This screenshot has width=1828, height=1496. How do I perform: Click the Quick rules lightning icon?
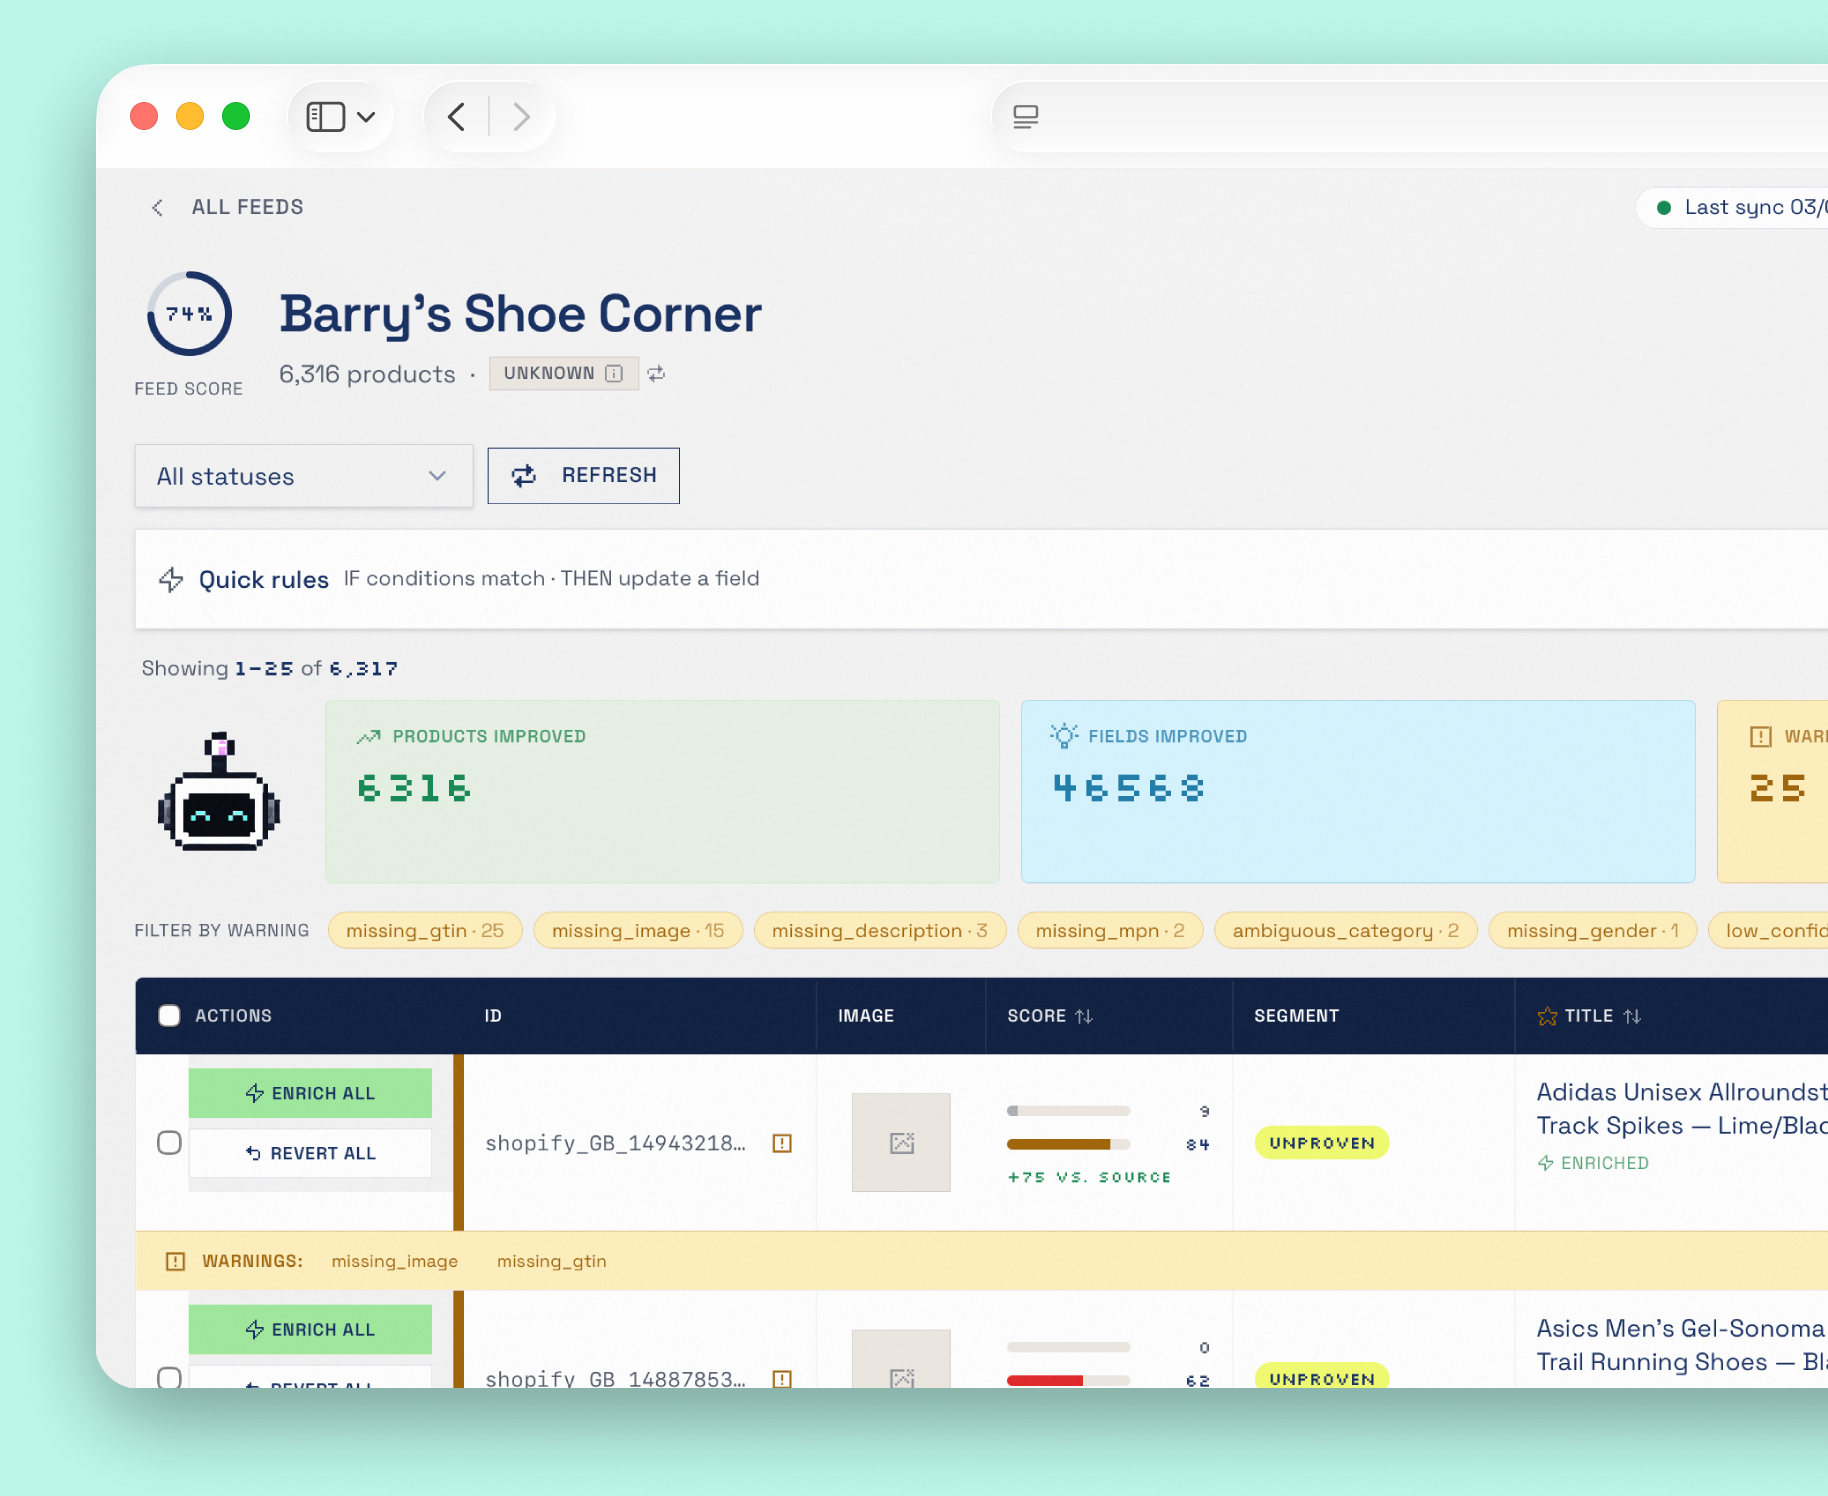point(171,579)
